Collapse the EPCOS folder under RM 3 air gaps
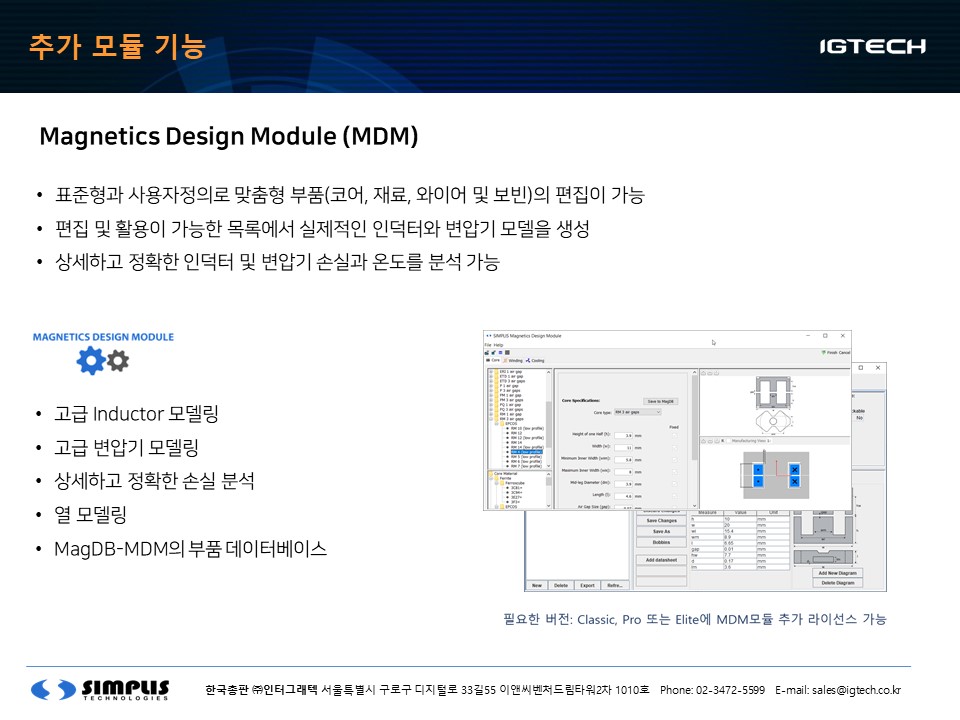960x720 pixels. tap(497, 424)
